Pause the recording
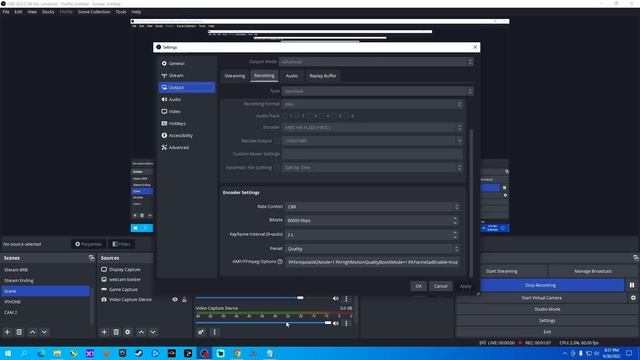This screenshot has height=360, width=640. 632,285
